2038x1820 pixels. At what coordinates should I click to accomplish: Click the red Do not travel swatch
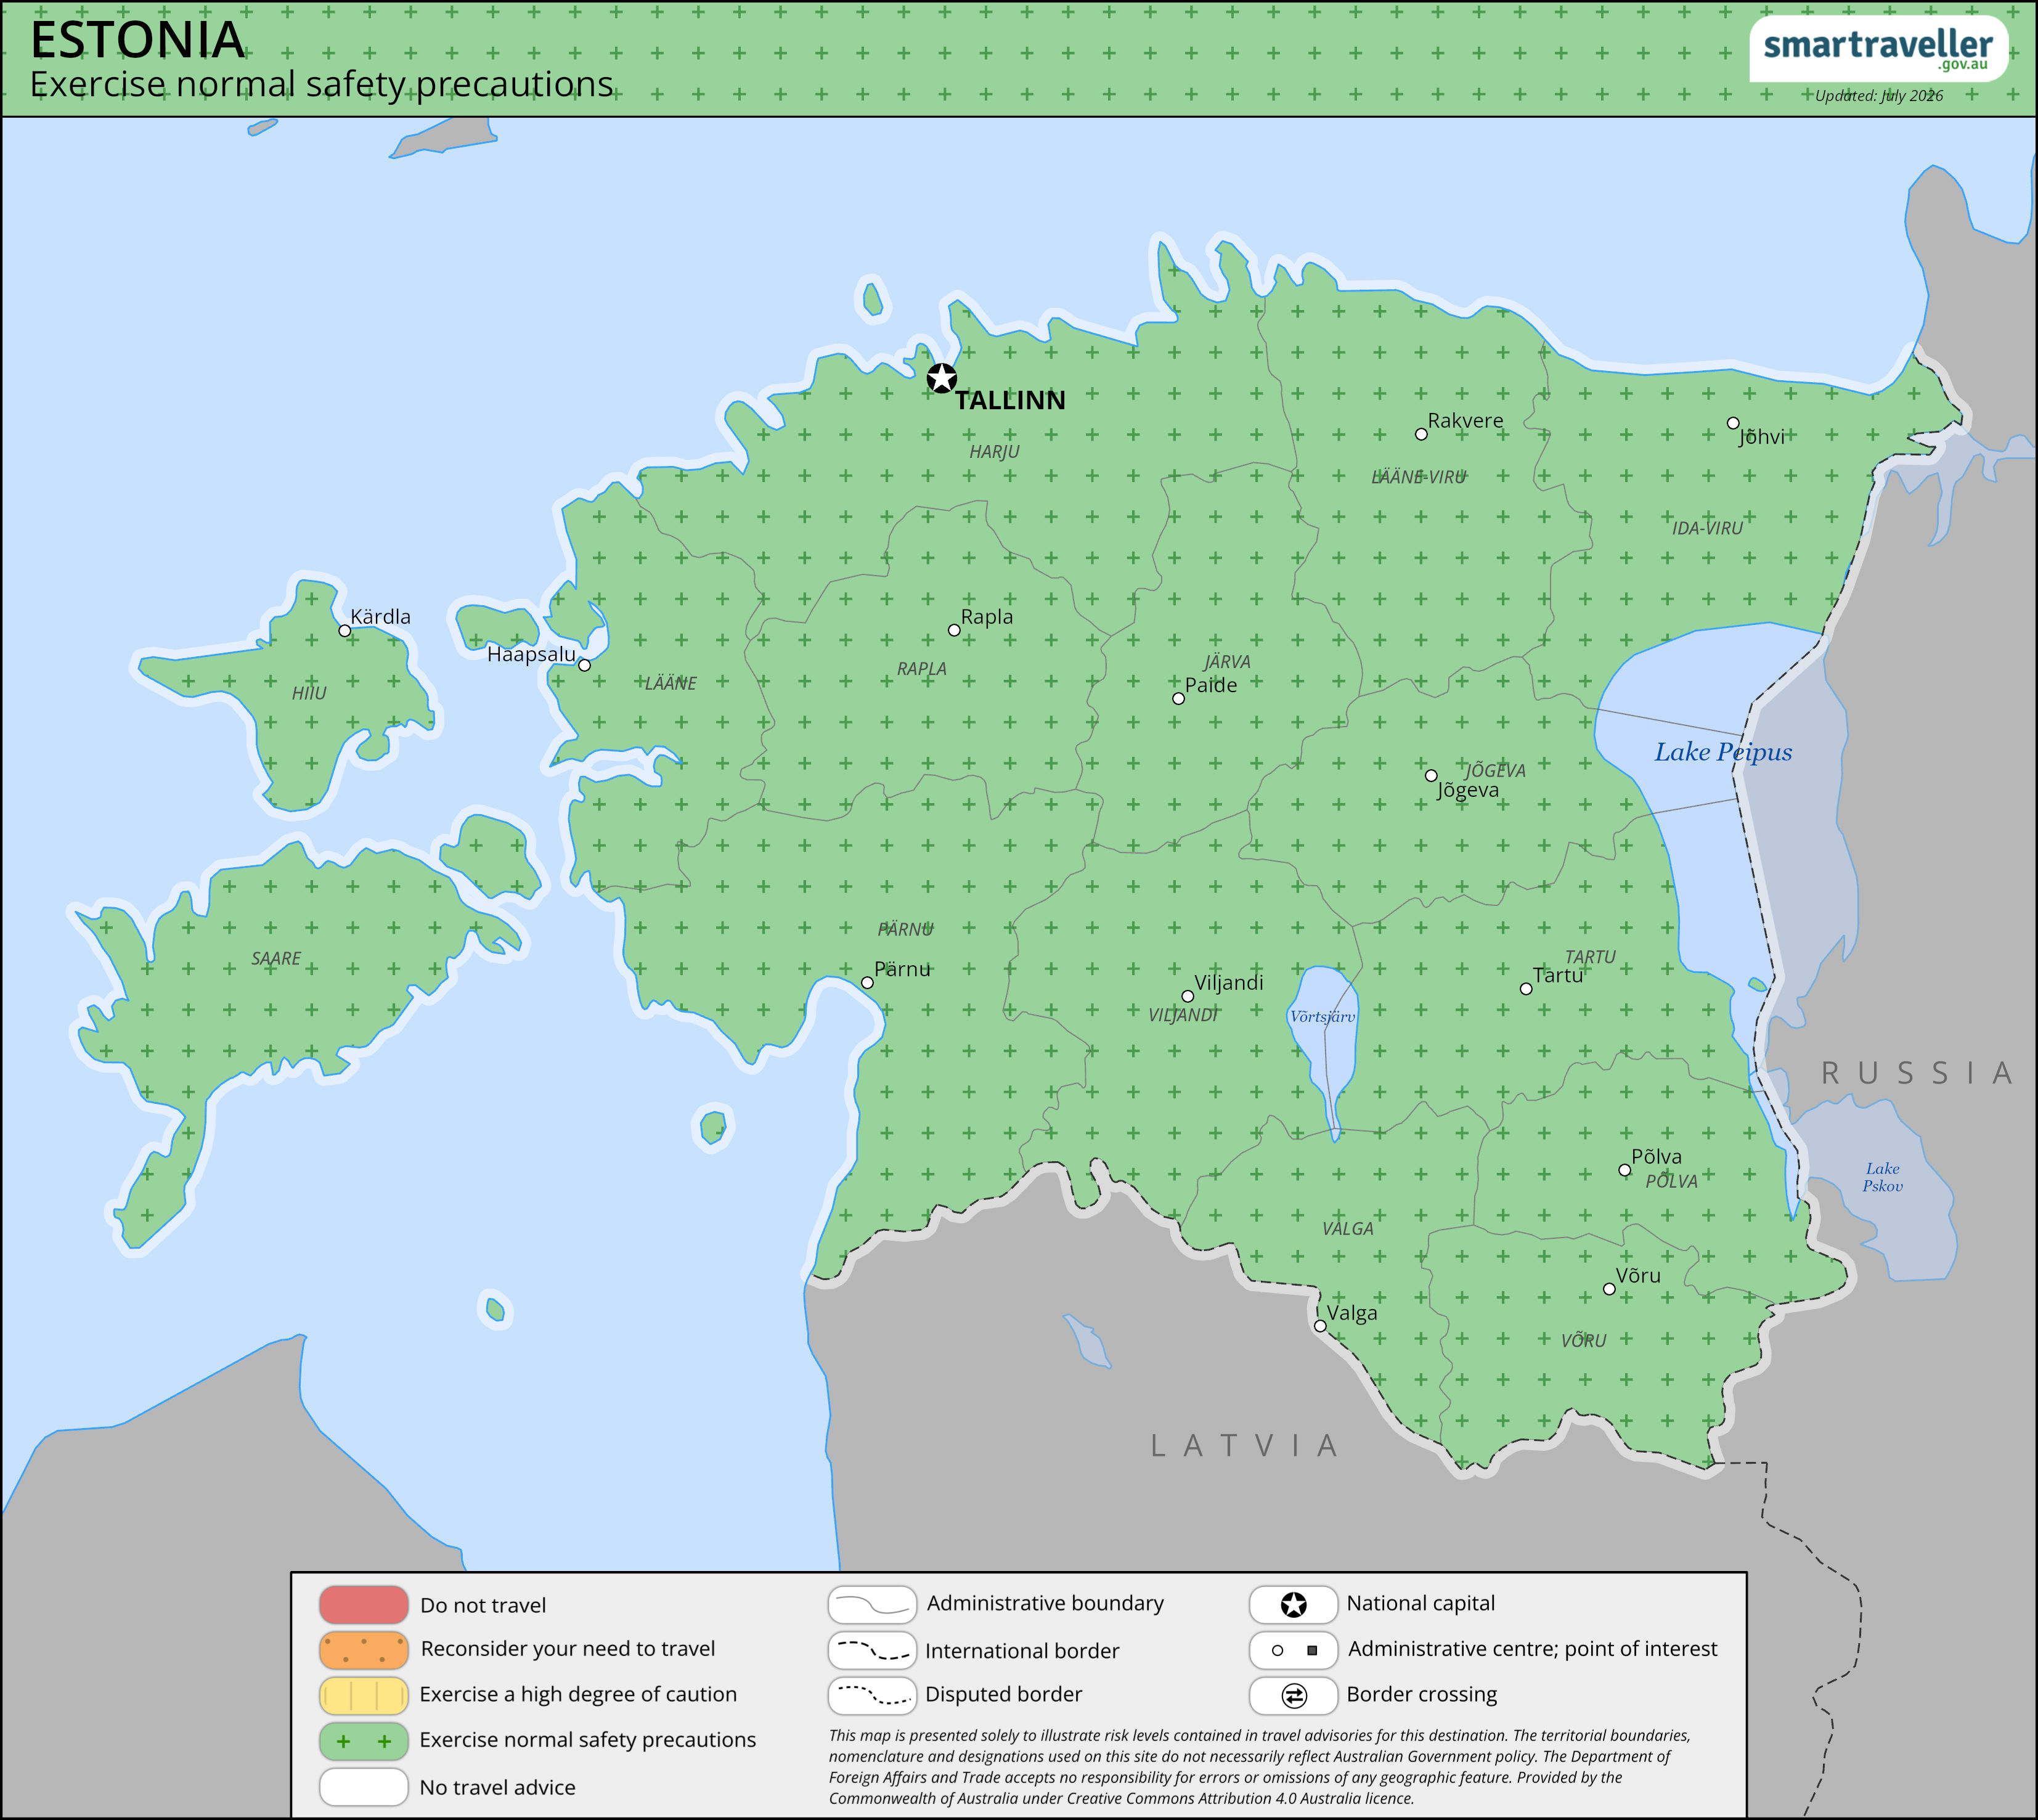pos(364,1605)
